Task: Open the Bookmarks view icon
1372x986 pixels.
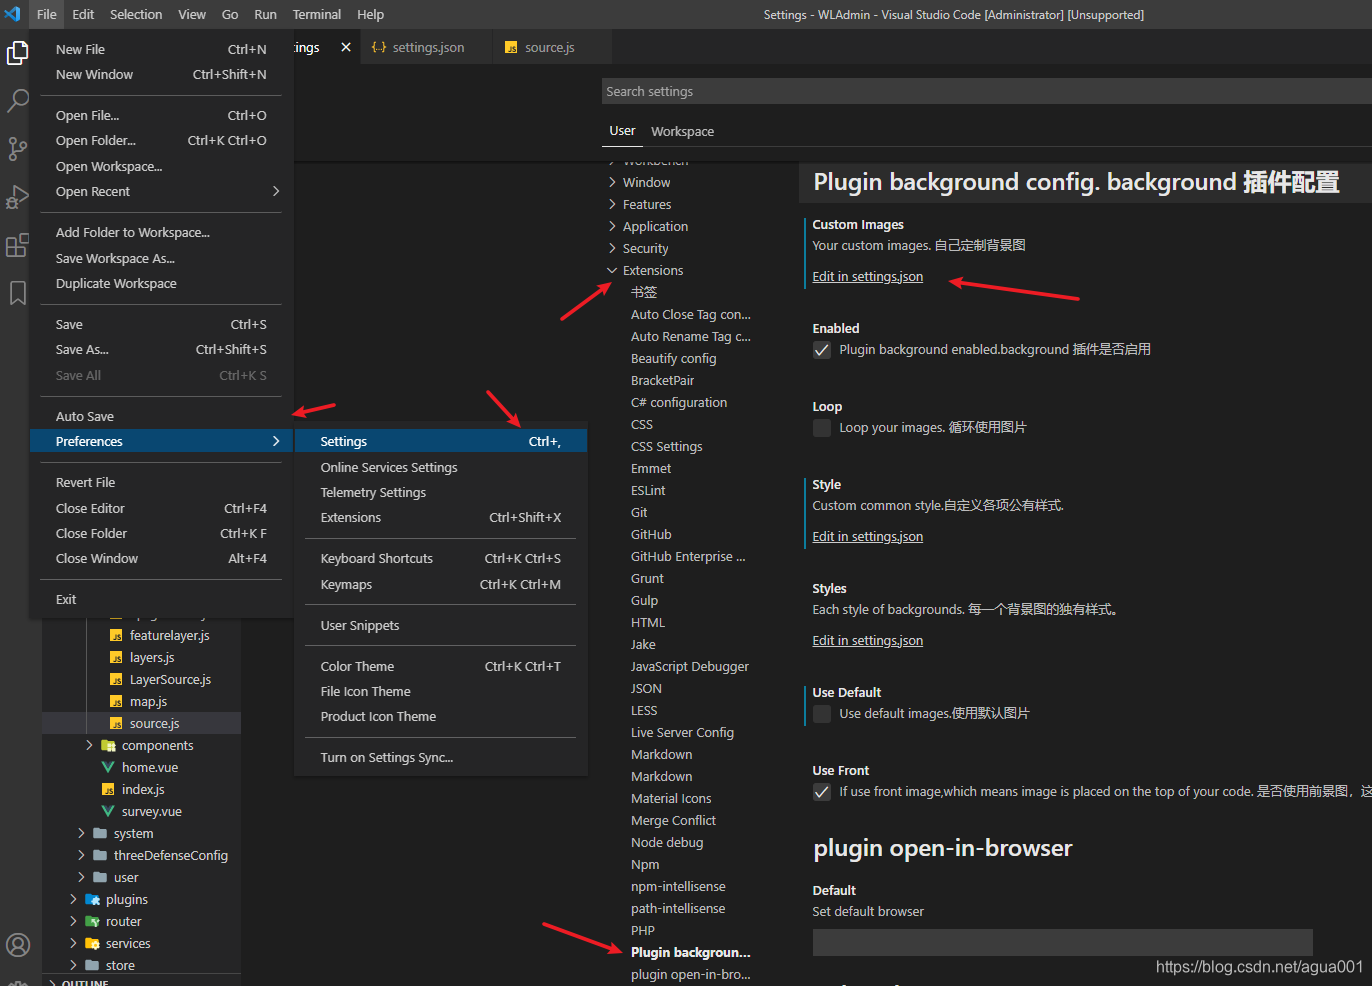Action: pos(18,293)
